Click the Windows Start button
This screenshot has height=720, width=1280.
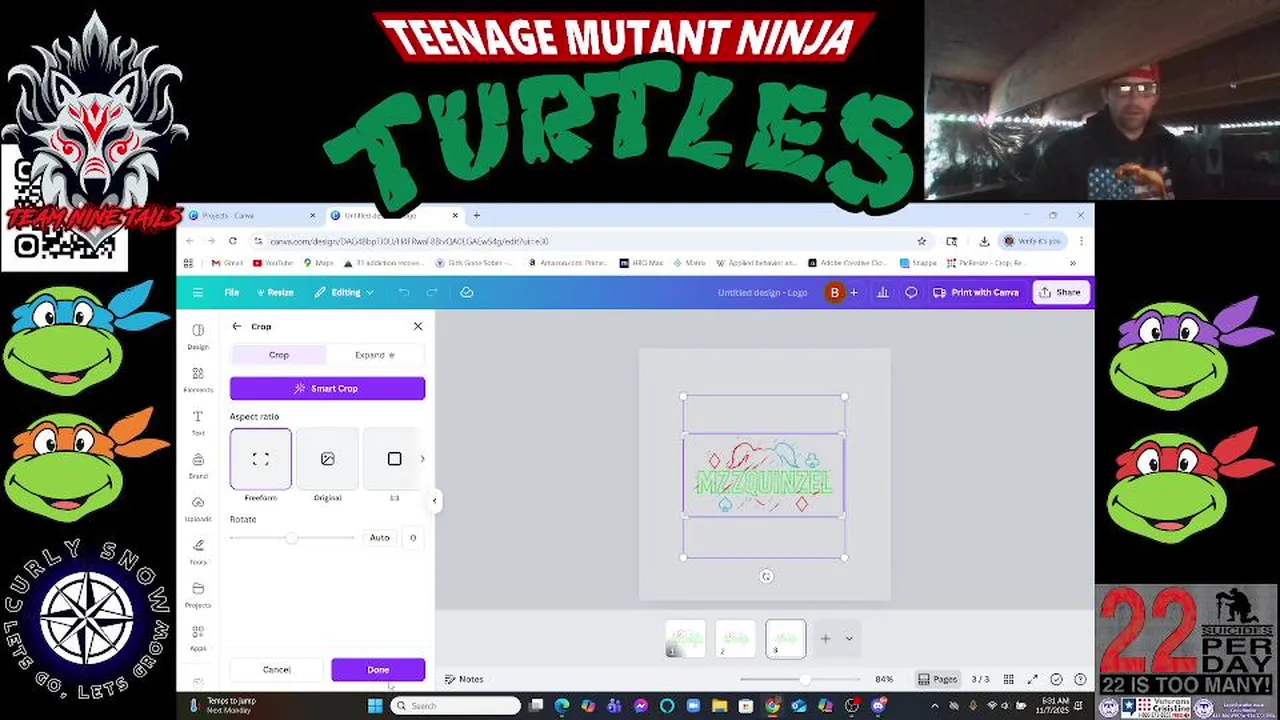[x=375, y=705]
